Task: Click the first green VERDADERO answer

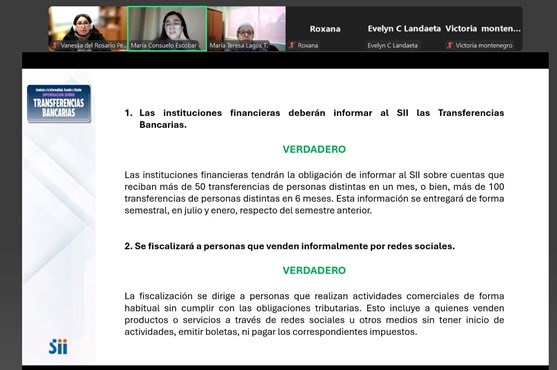Action: pyautogui.click(x=314, y=149)
